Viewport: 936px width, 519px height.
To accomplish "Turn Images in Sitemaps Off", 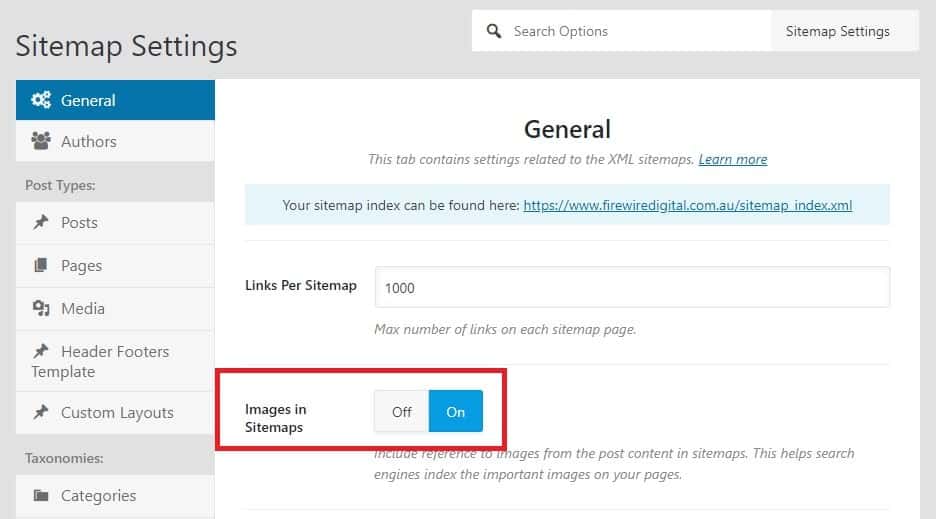I will pyautogui.click(x=402, y=411).
